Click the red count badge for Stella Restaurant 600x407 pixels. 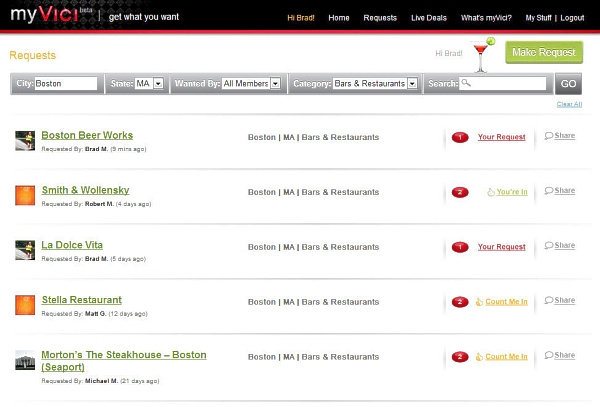[x=460, y=302]
